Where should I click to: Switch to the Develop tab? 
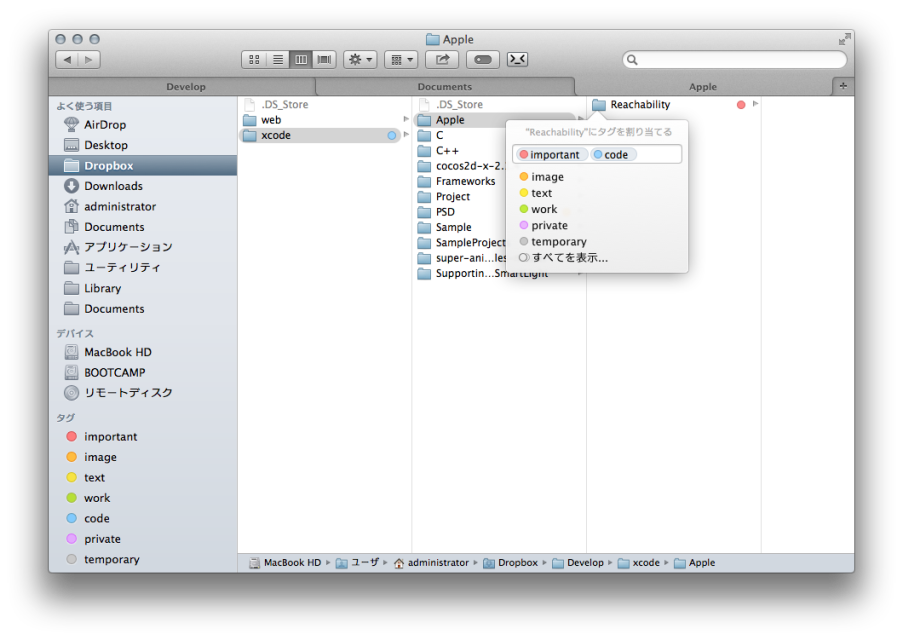tap(185, 87)
